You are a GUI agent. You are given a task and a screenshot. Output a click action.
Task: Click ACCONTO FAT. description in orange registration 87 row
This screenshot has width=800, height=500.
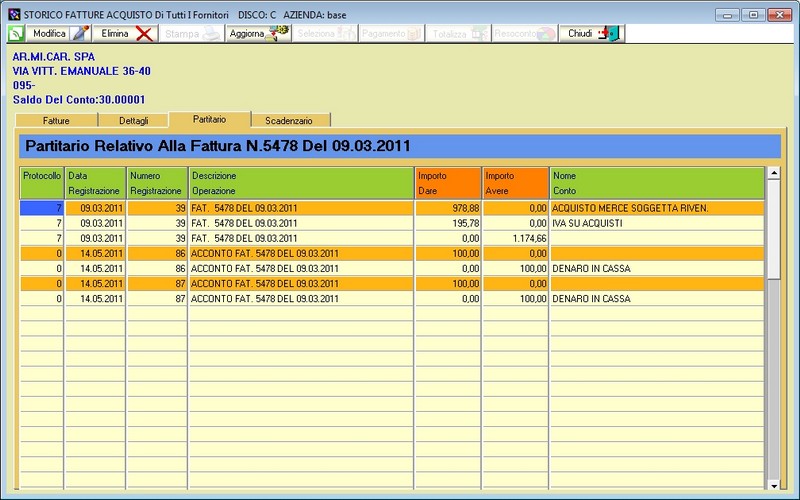click(264, 284)
